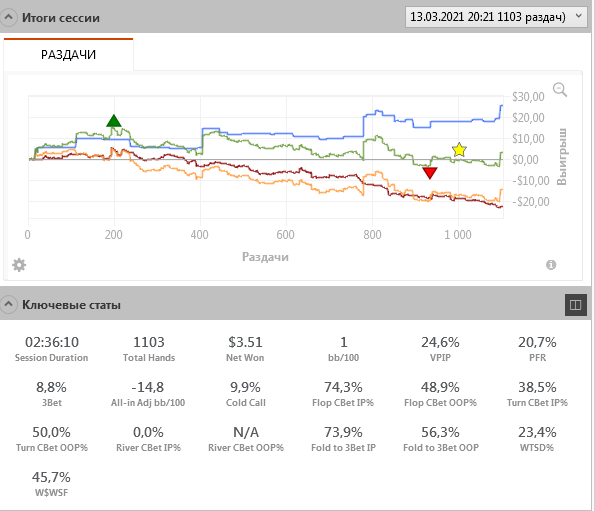This screenshot has height=511, width=595.
Task: Open the session date dropdown
Action: click(496, 17)
